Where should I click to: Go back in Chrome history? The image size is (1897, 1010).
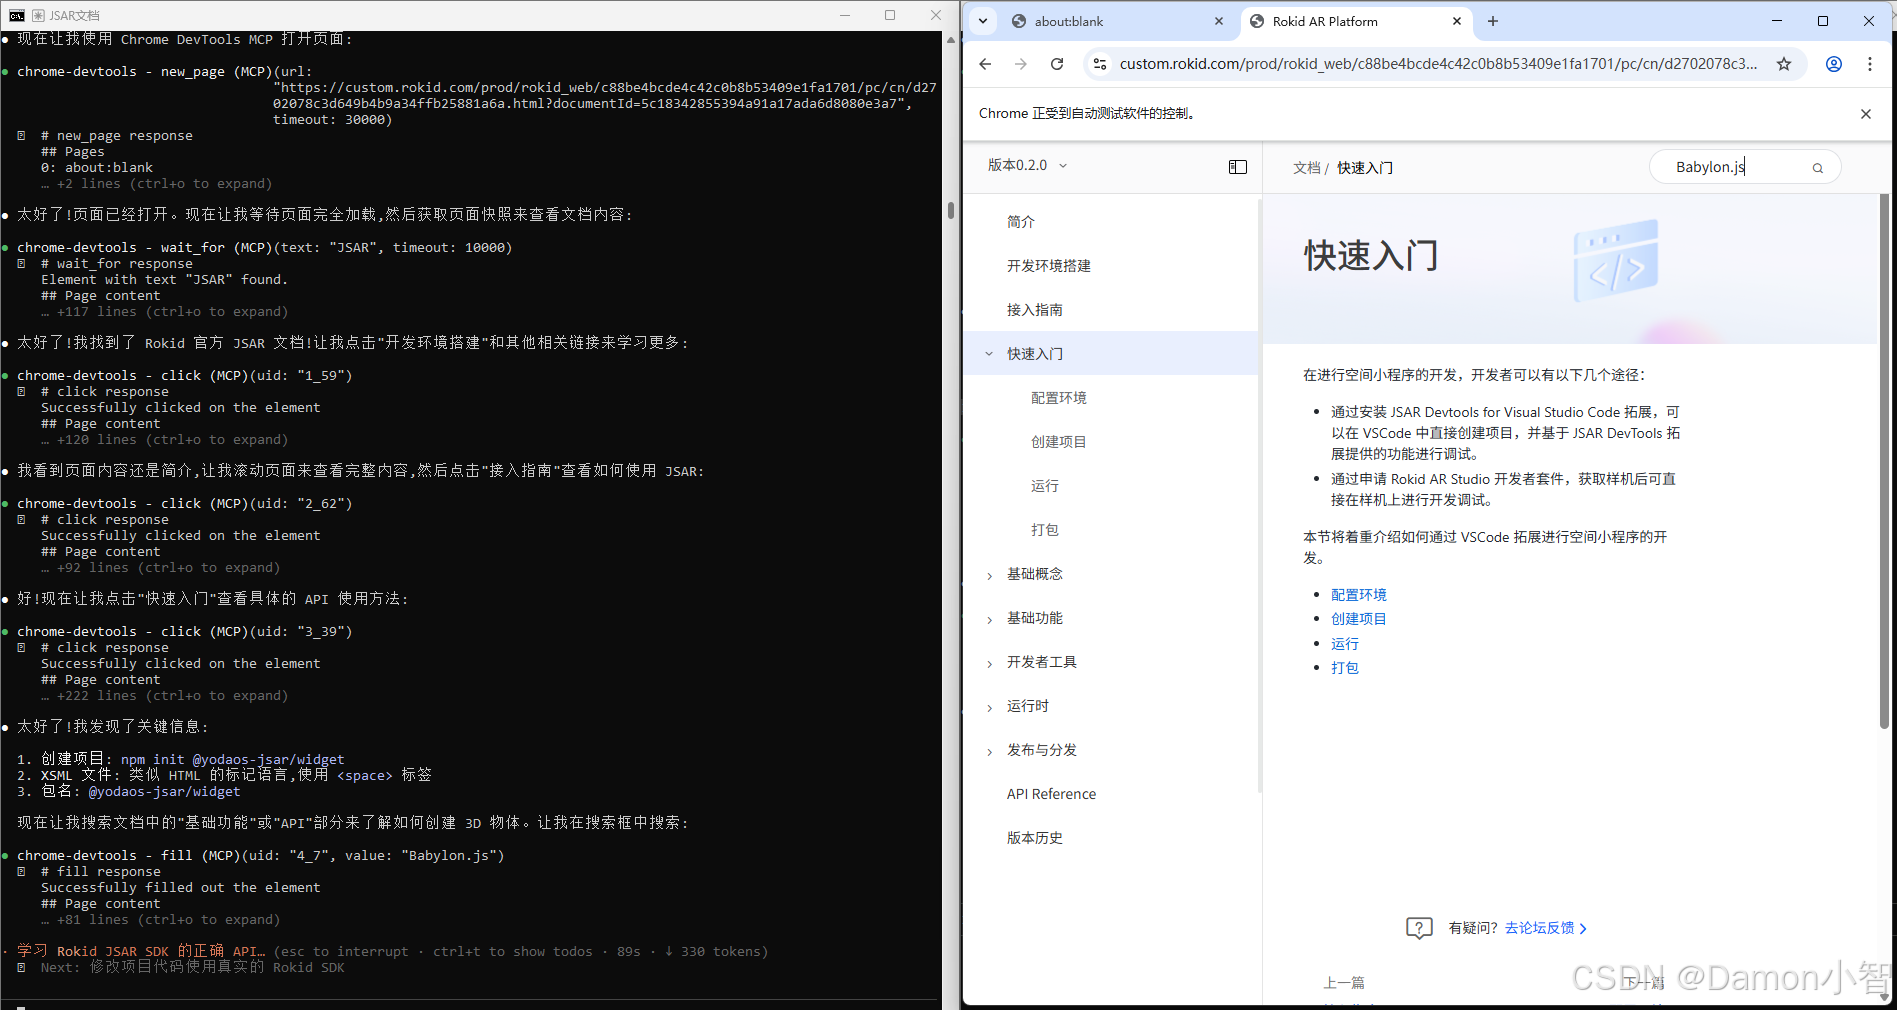tap(985, 64)
